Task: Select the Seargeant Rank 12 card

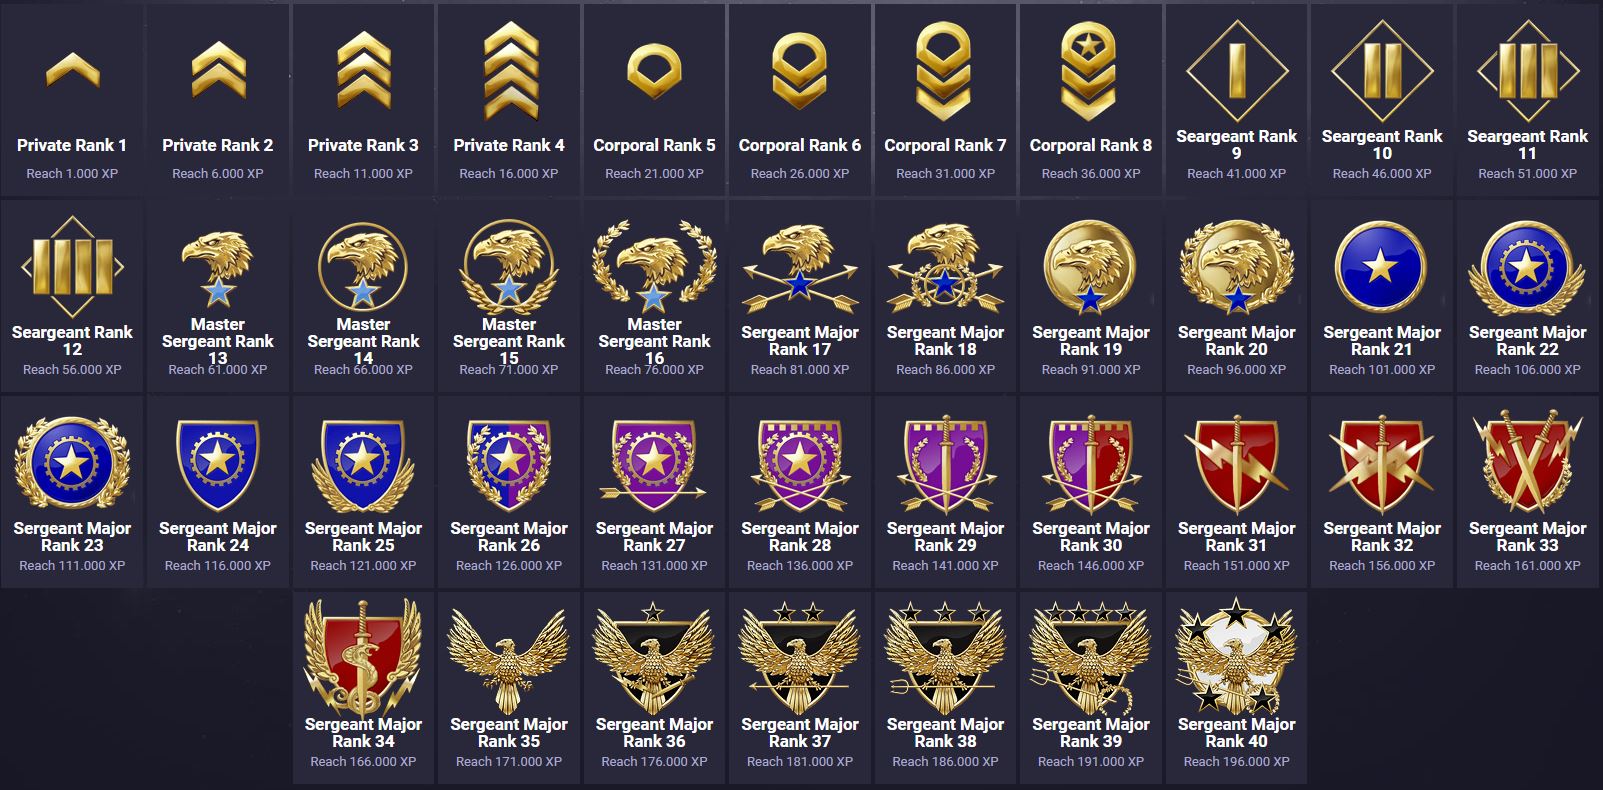Action: point(72,296)
